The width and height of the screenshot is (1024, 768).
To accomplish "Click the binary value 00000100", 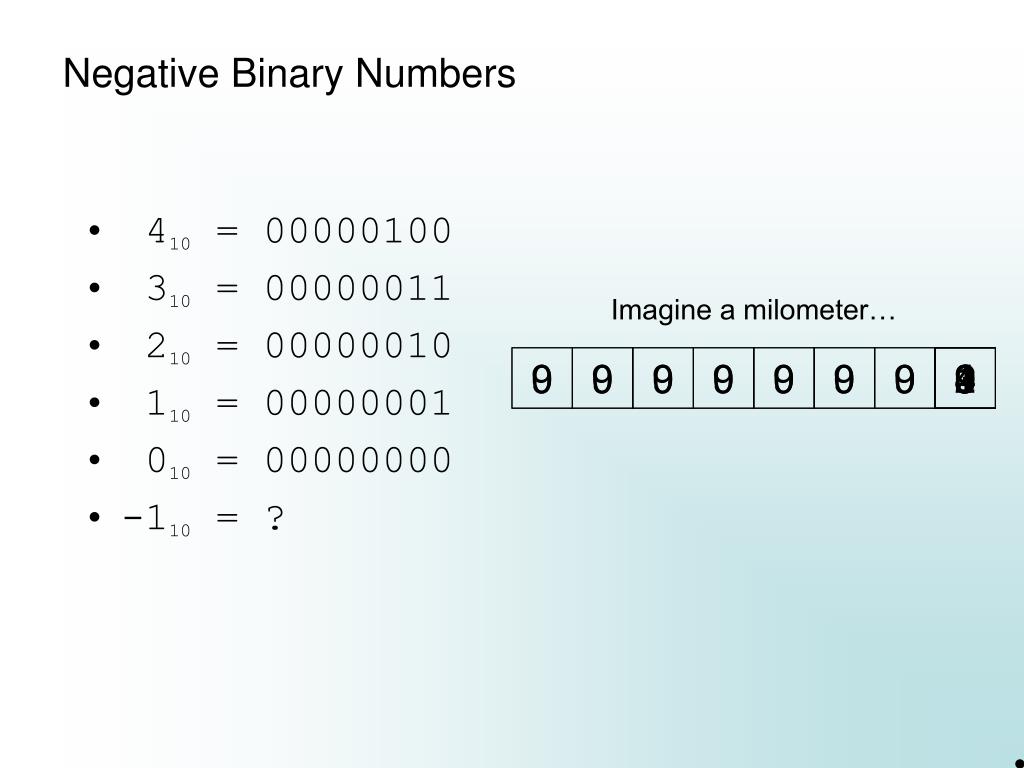I will click(359, 231).
